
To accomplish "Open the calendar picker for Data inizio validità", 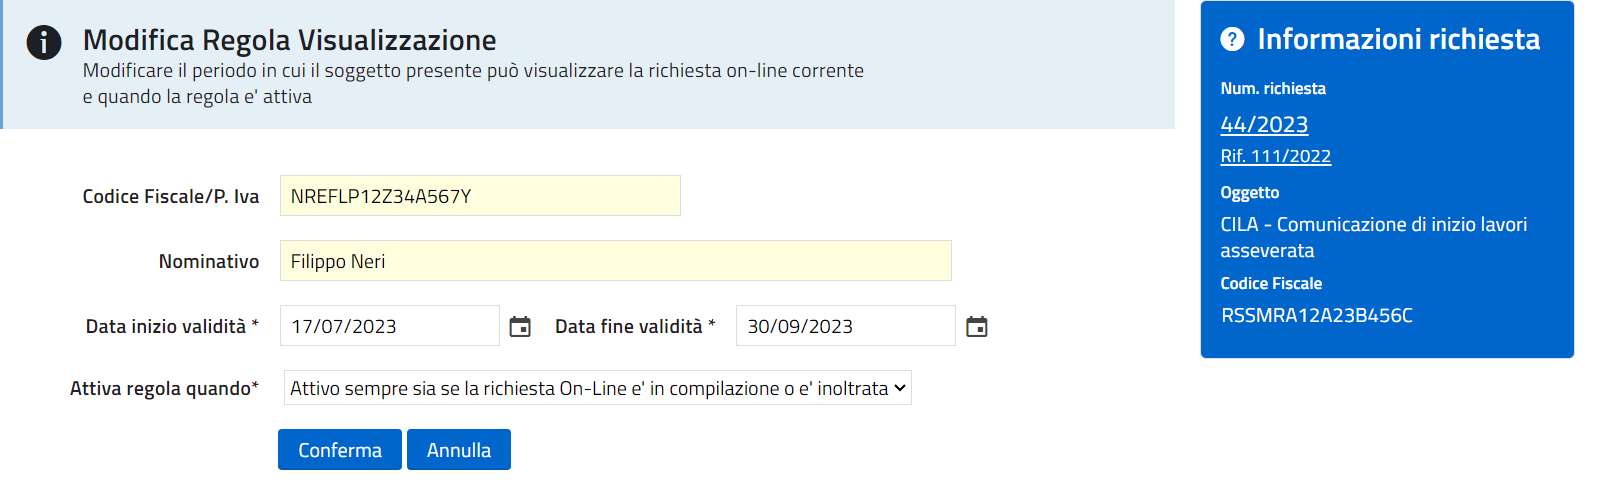I will pyautogui.click(x=520, y=327).
